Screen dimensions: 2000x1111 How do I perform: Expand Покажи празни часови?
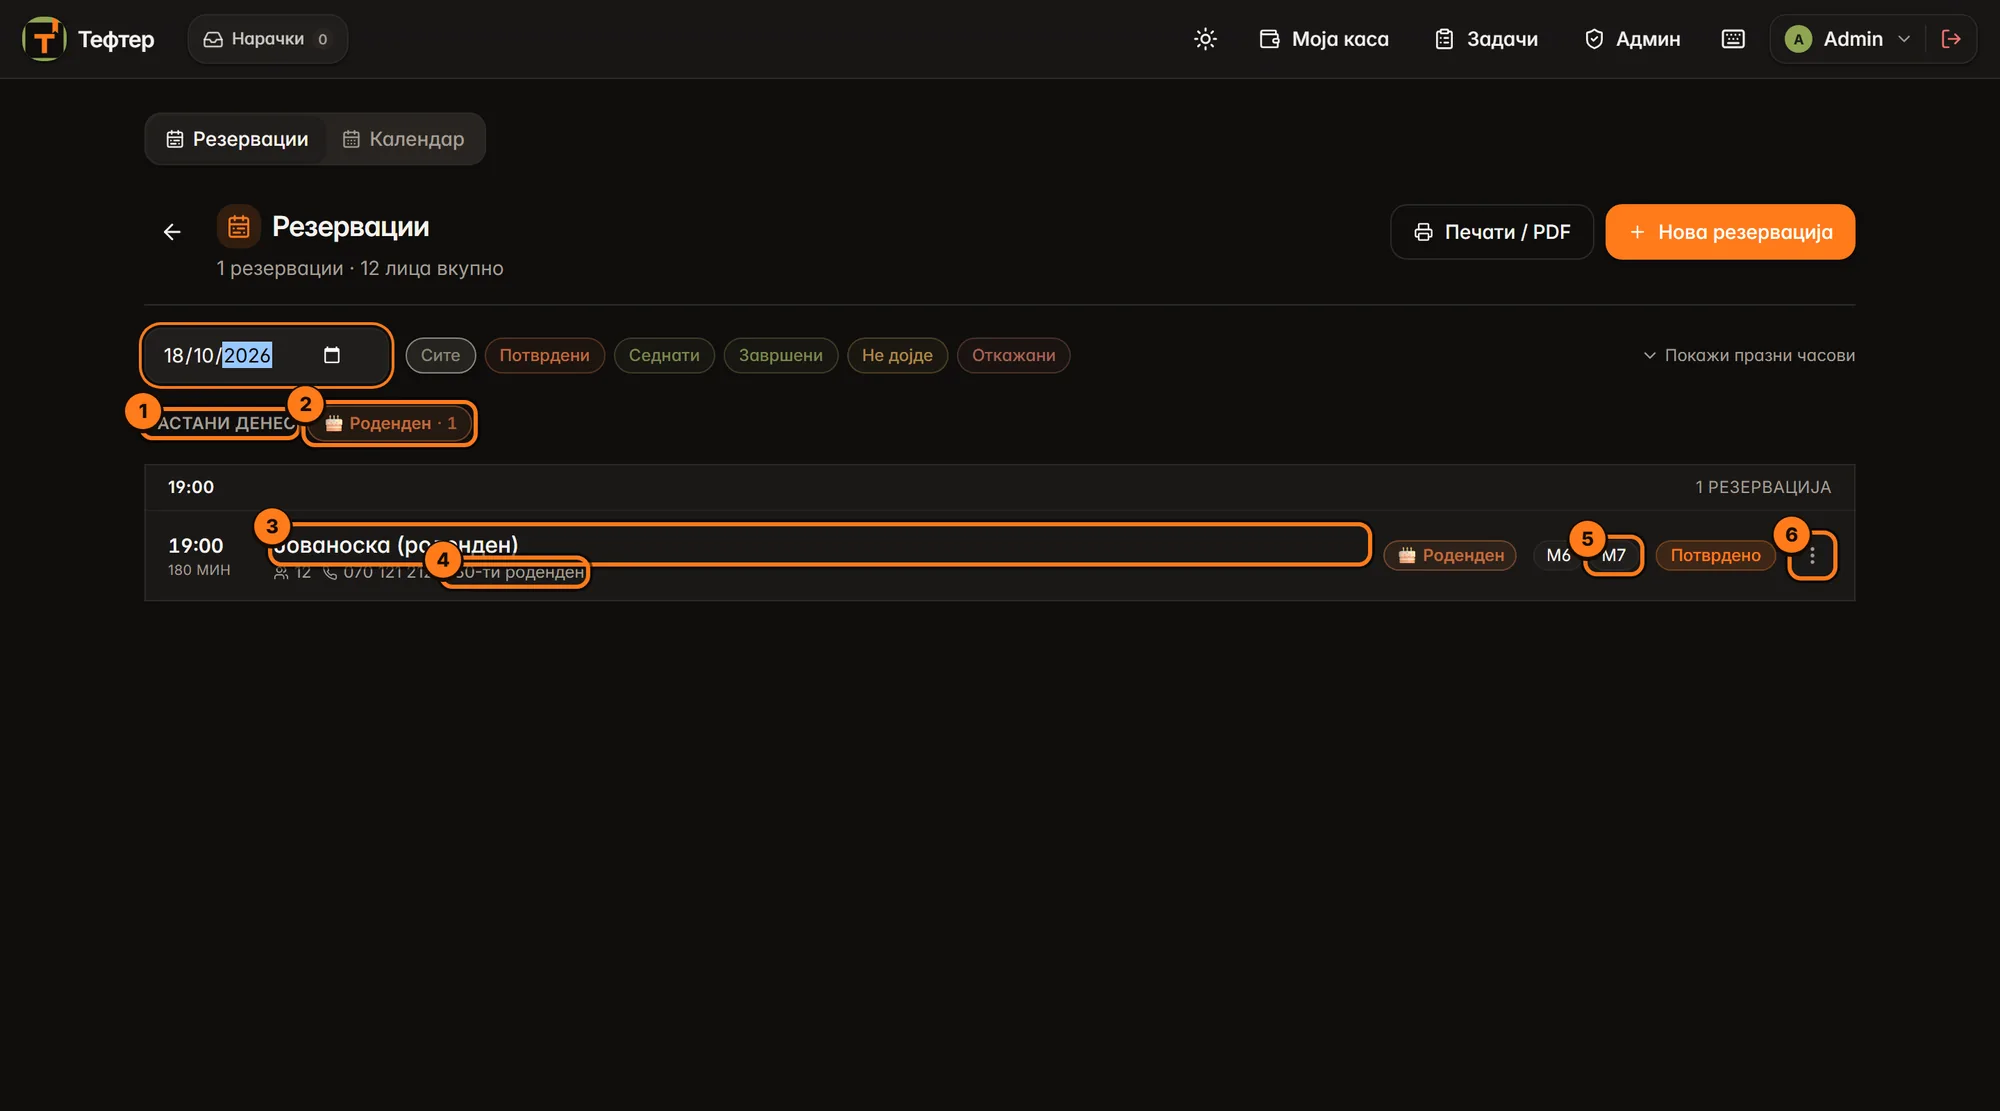tap(1749, 355)
